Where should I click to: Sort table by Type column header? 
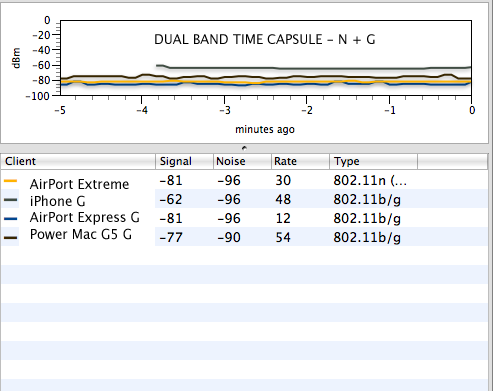click(x=374, y=161)
